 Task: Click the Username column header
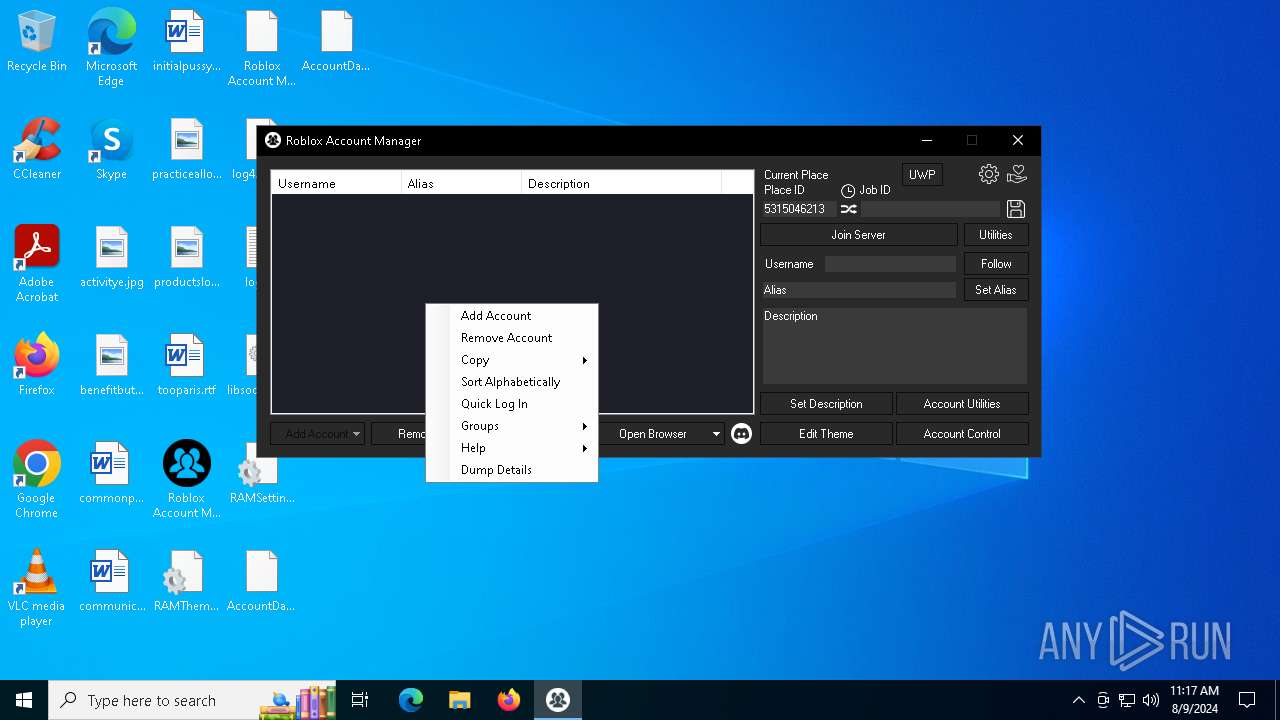pyautogui.click(x=336, y=184)
